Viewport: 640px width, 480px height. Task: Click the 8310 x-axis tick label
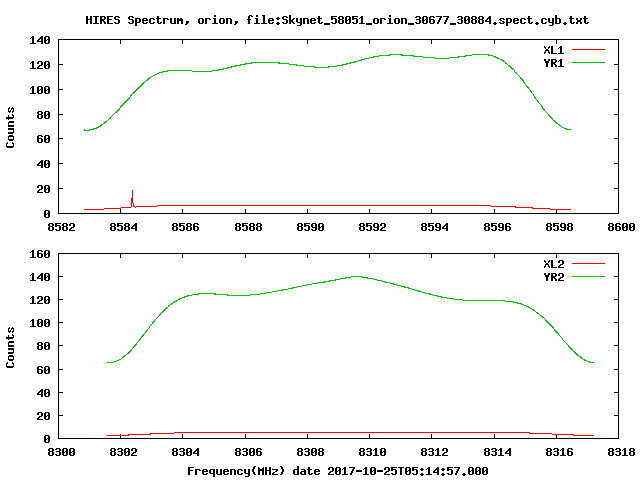pyautogui.click(x=372, y=453)
